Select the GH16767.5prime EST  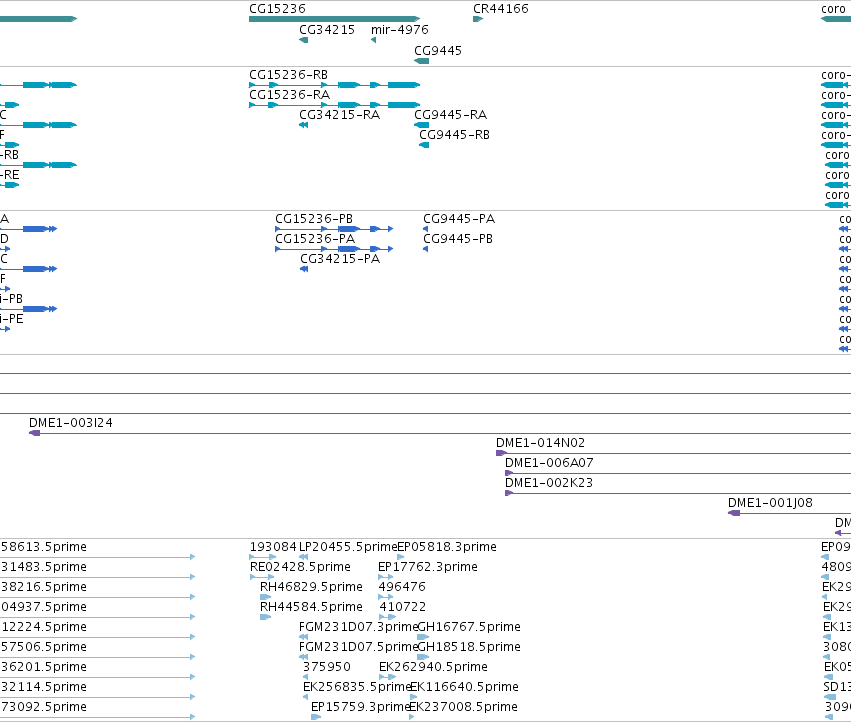(x=423, y=637)
